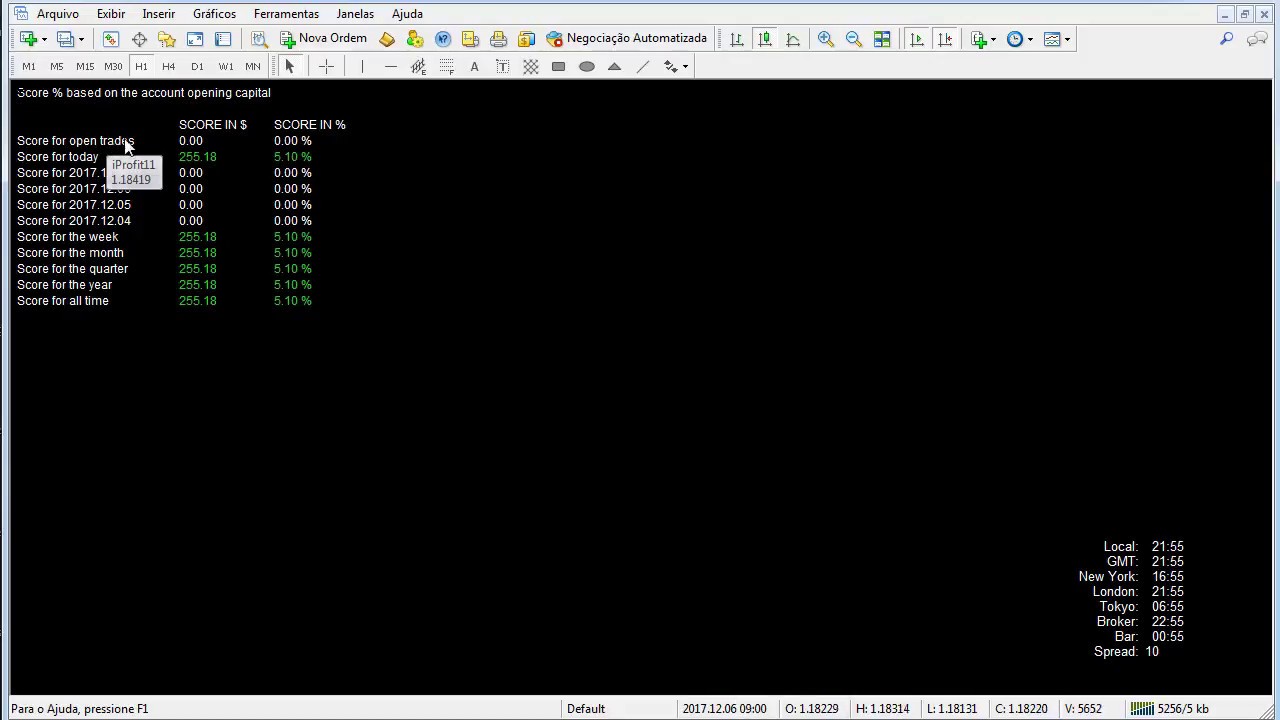Open the chat bubbles icon

pyautogui.click(x=1257, y=39)
